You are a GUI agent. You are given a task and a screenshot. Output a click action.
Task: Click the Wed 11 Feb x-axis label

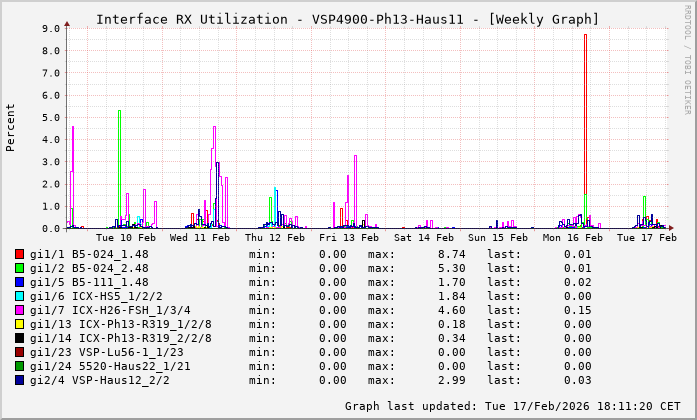[x=200, y=238]
